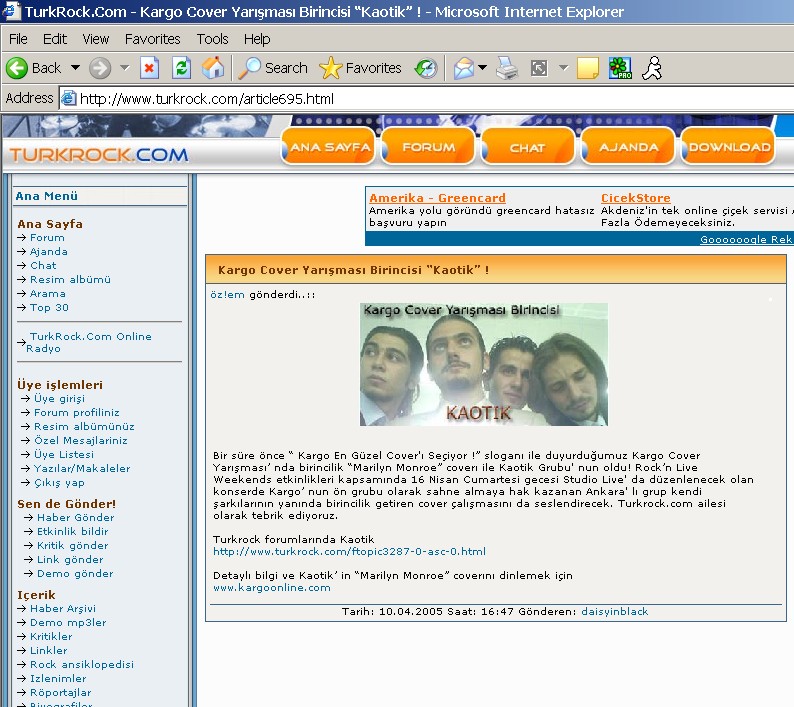
Task: Open Haber Arşivi link
Action: (63, 608)
